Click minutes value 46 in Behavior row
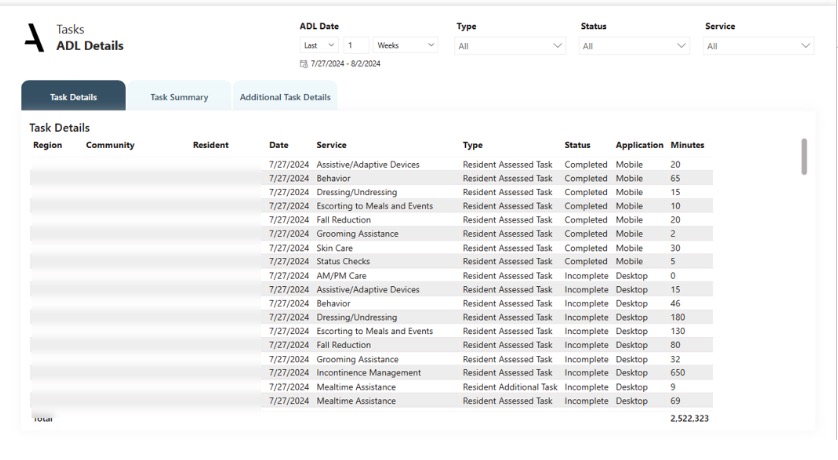This screenshot has height=460, width=838. pyautogui.click(x=676, y=303)
